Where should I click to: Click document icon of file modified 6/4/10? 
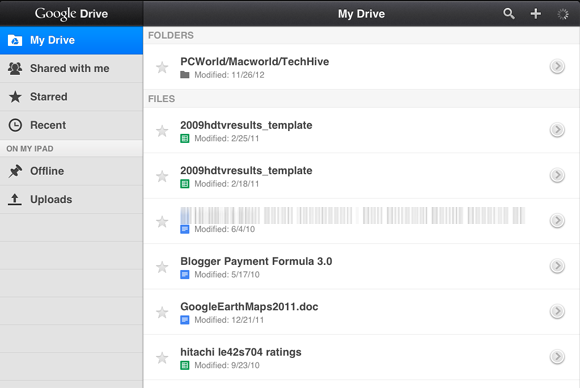pyautogui.click(x=185, y=229)
